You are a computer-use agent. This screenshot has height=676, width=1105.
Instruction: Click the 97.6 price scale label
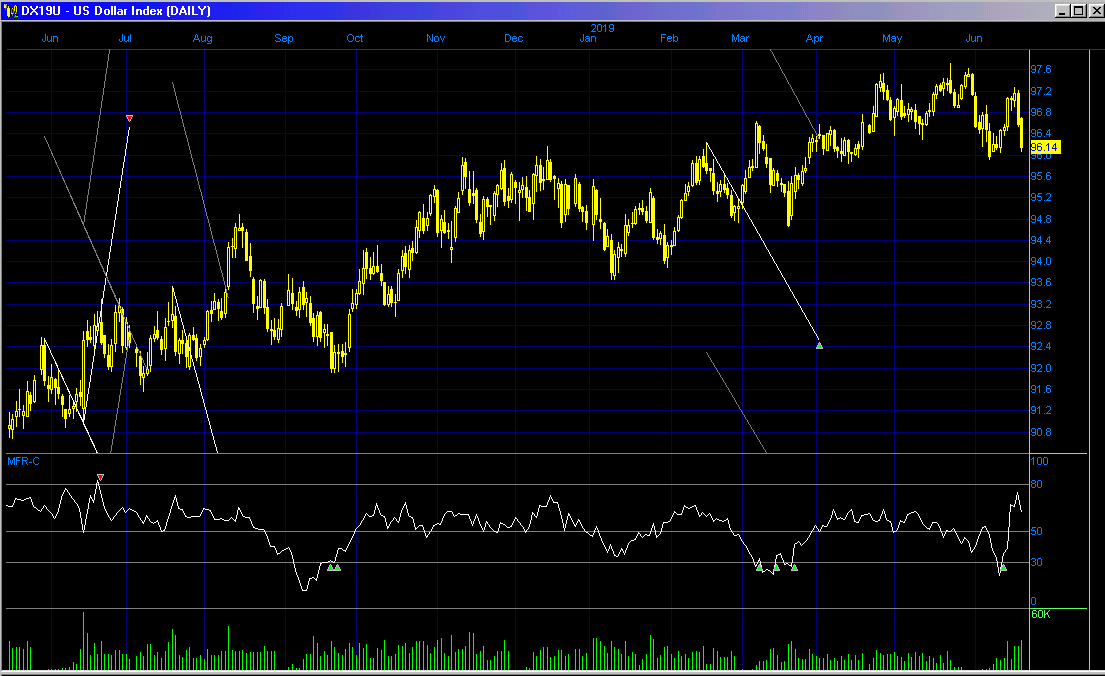1041,69
